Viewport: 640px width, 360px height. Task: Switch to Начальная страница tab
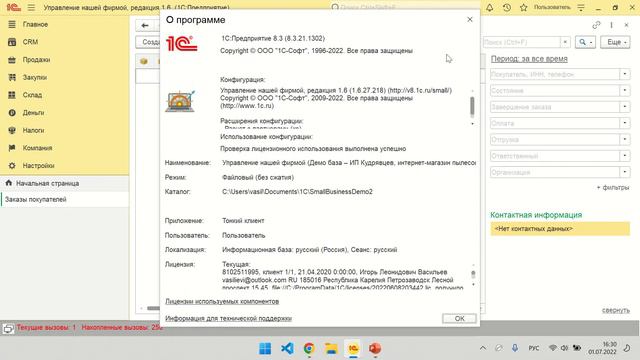point(47,183)
